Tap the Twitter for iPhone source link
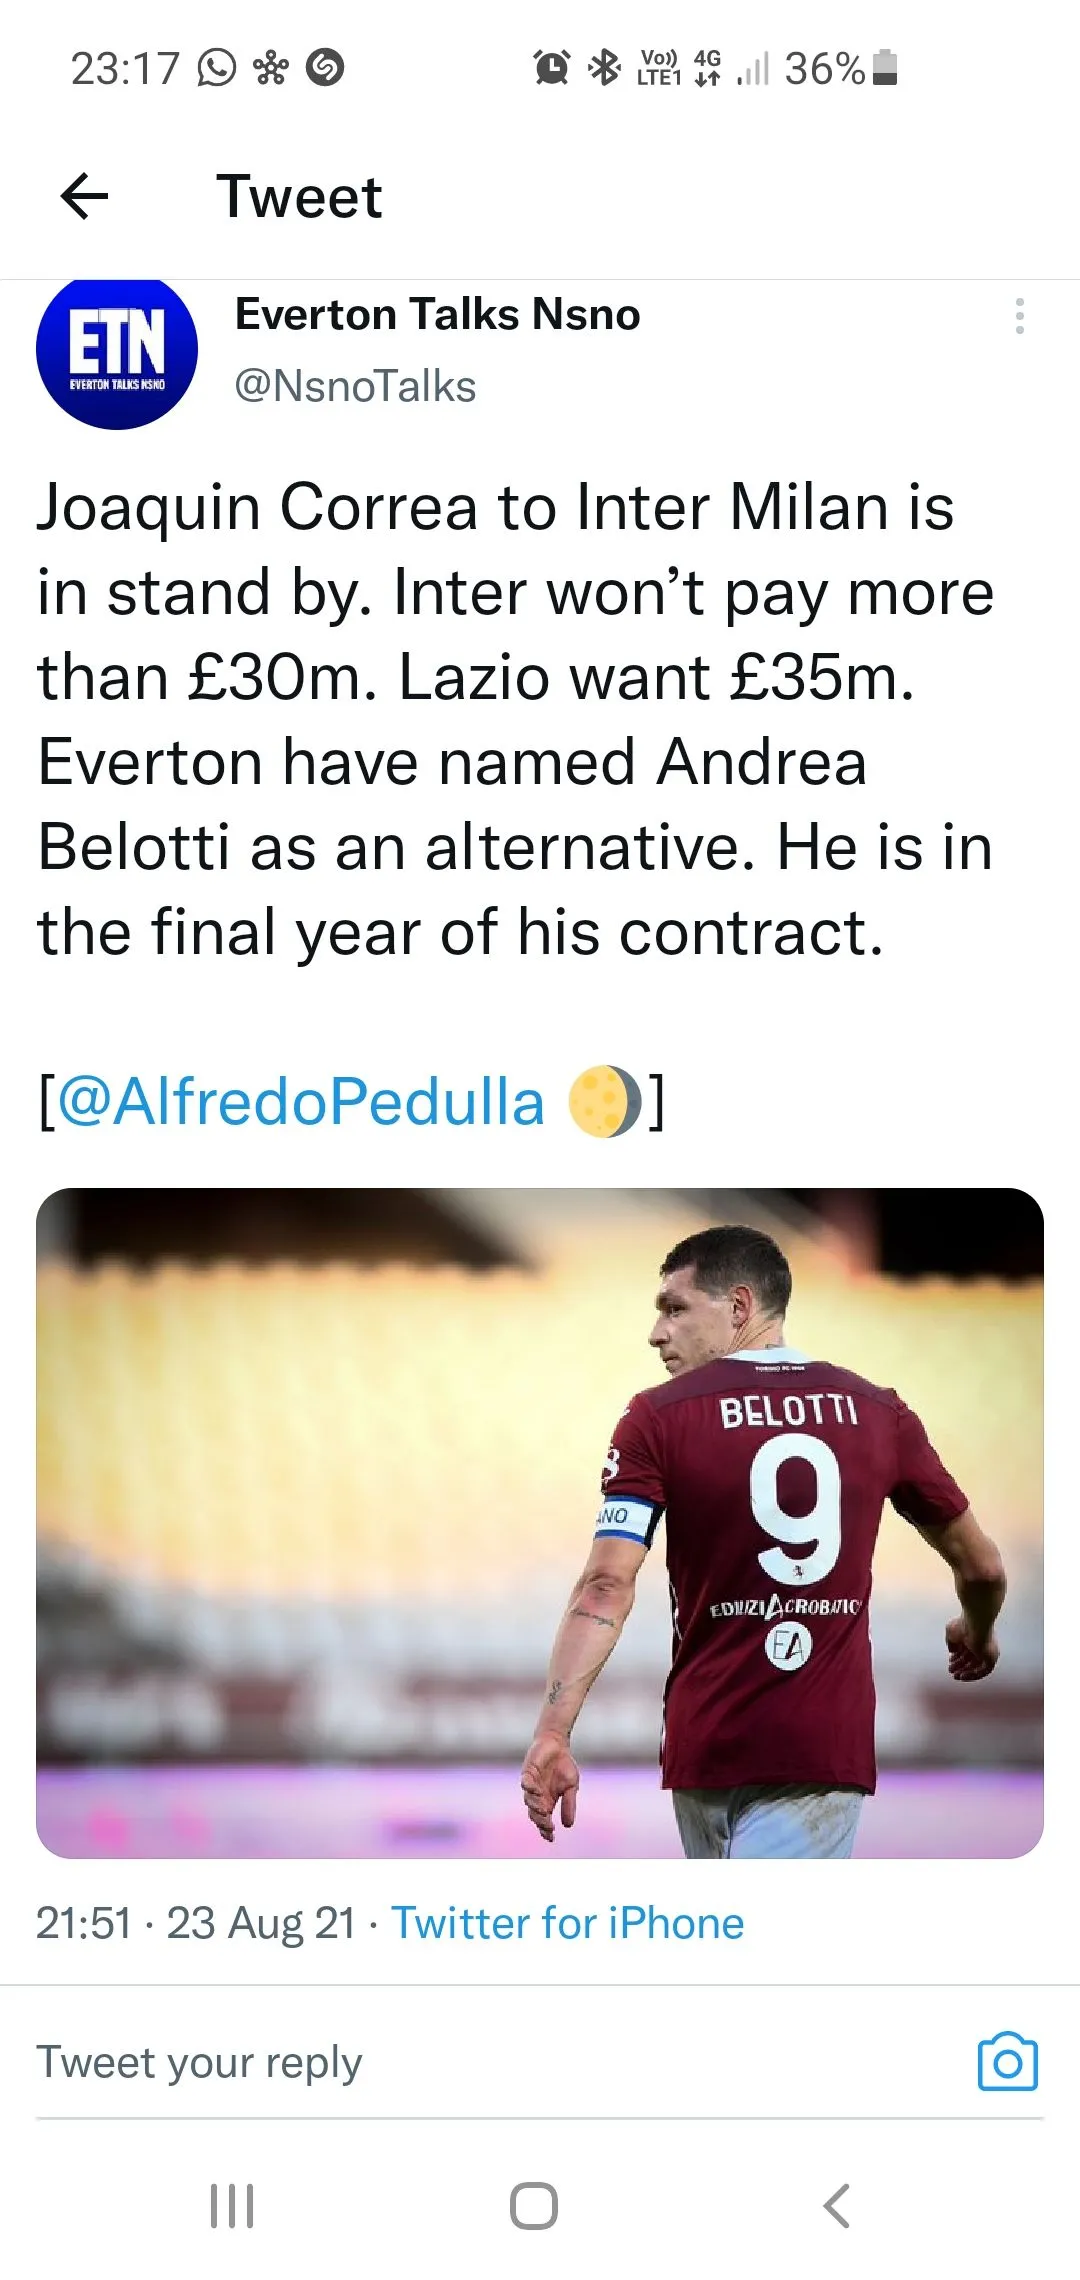Viewport: 1080px width, 2280px height. [x=567, y=1923]
